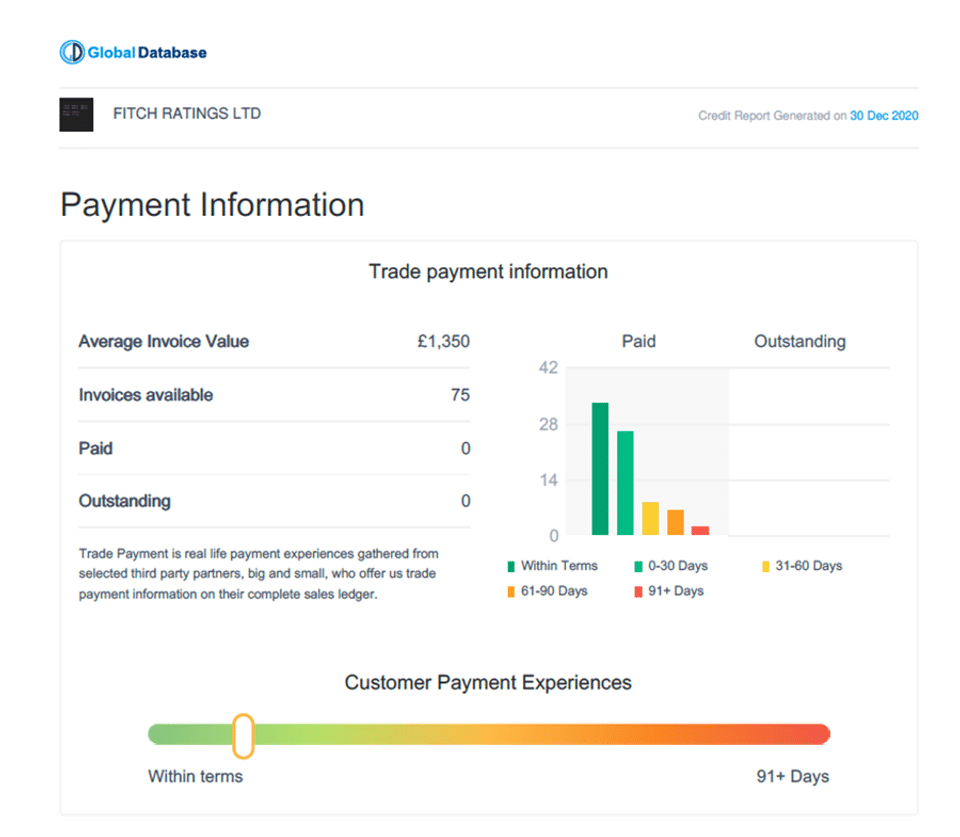The width and height of the screenshot is (960, 837).
Task: Toggle the 31-60 Days legend marker
Action: point(766,567)
